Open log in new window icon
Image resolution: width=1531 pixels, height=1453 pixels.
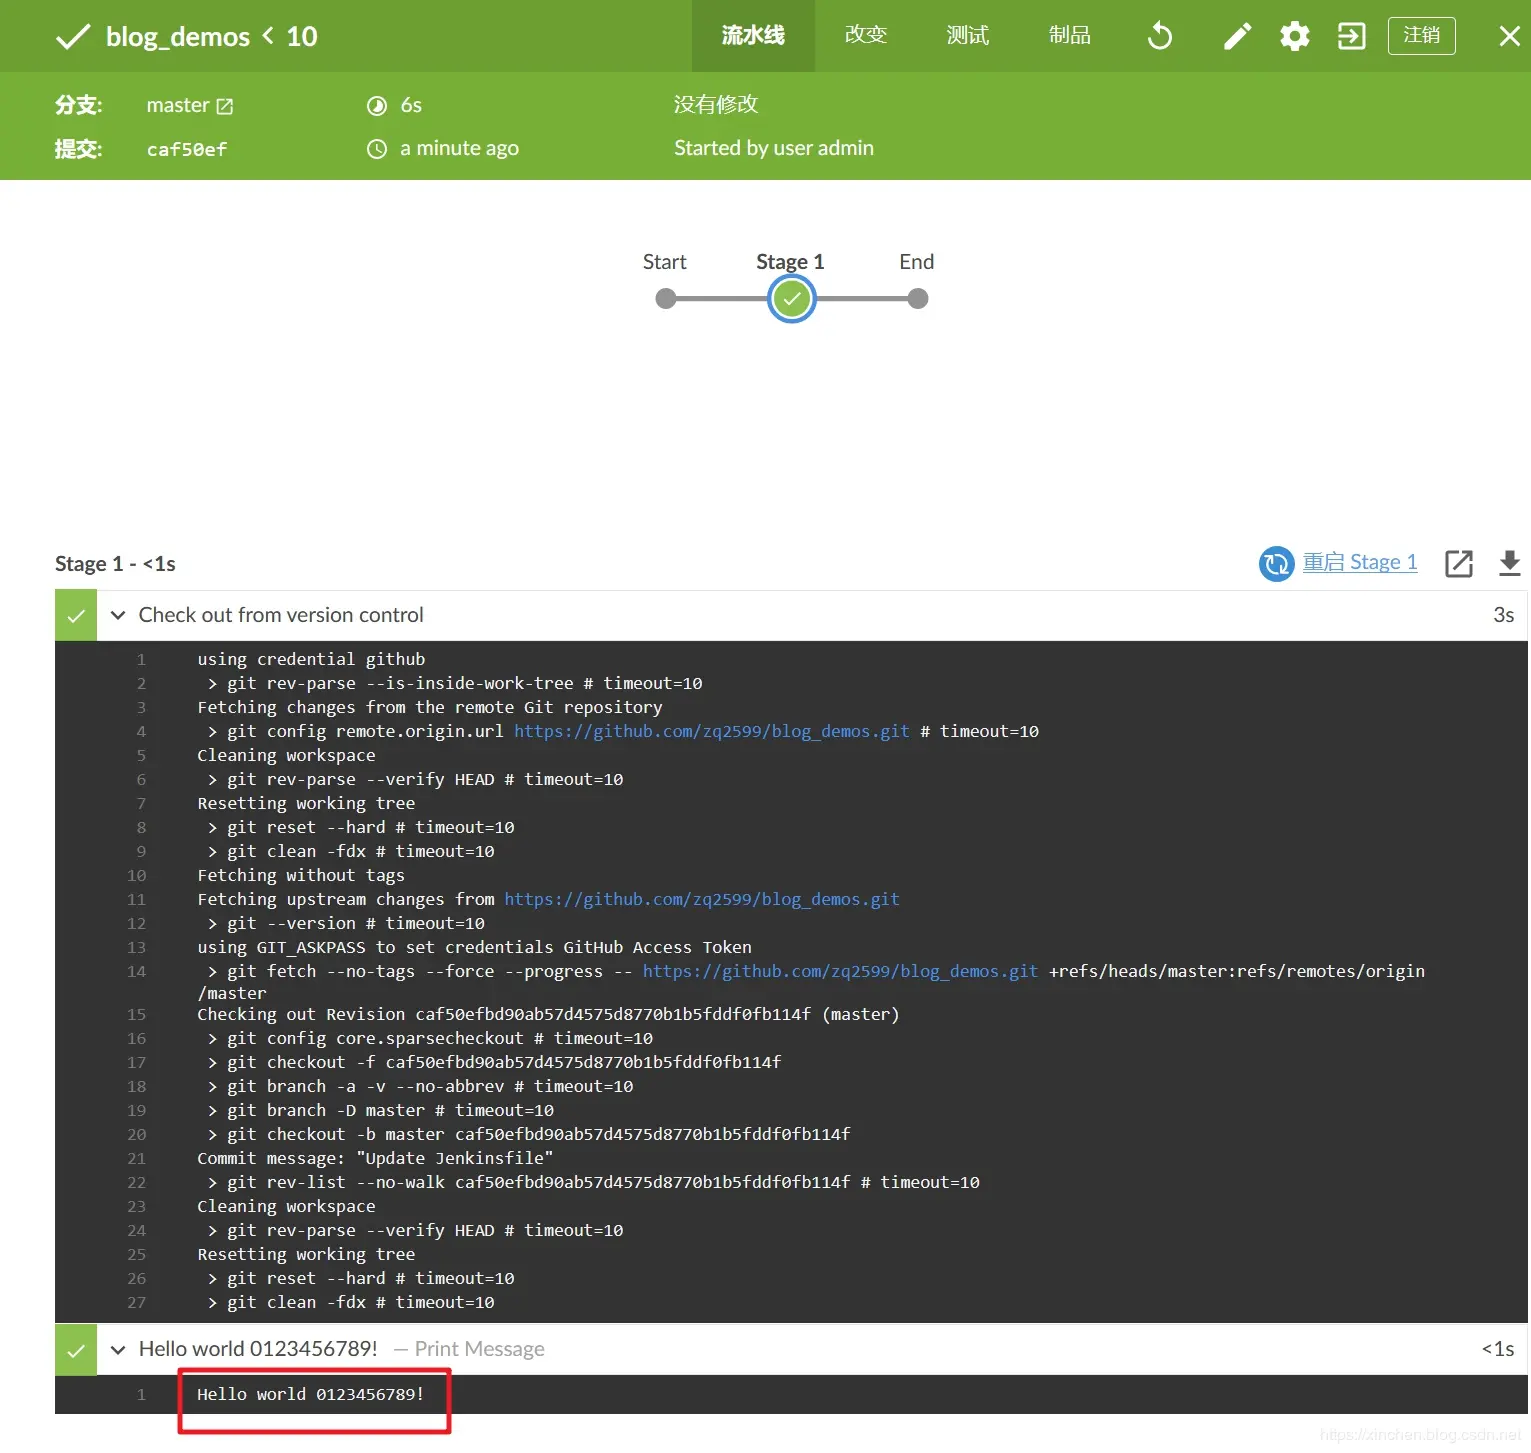pyautogui.click(x=1459, y=563)
